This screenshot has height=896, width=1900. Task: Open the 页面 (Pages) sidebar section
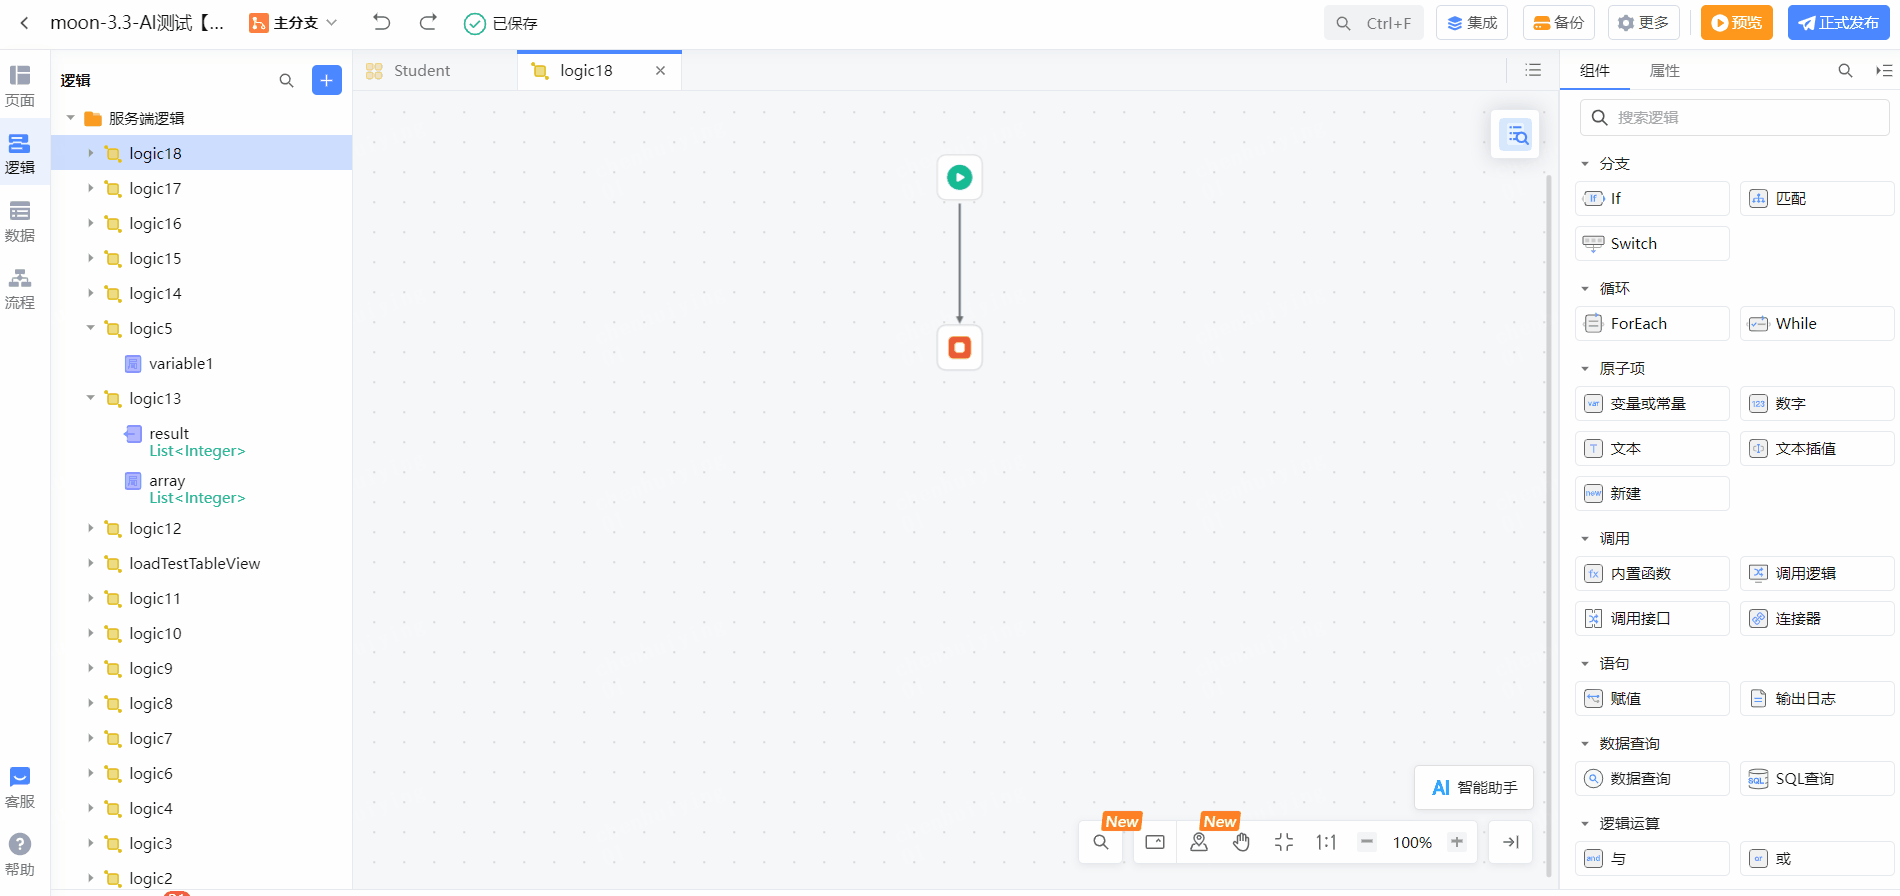click(x=20, y=86)
